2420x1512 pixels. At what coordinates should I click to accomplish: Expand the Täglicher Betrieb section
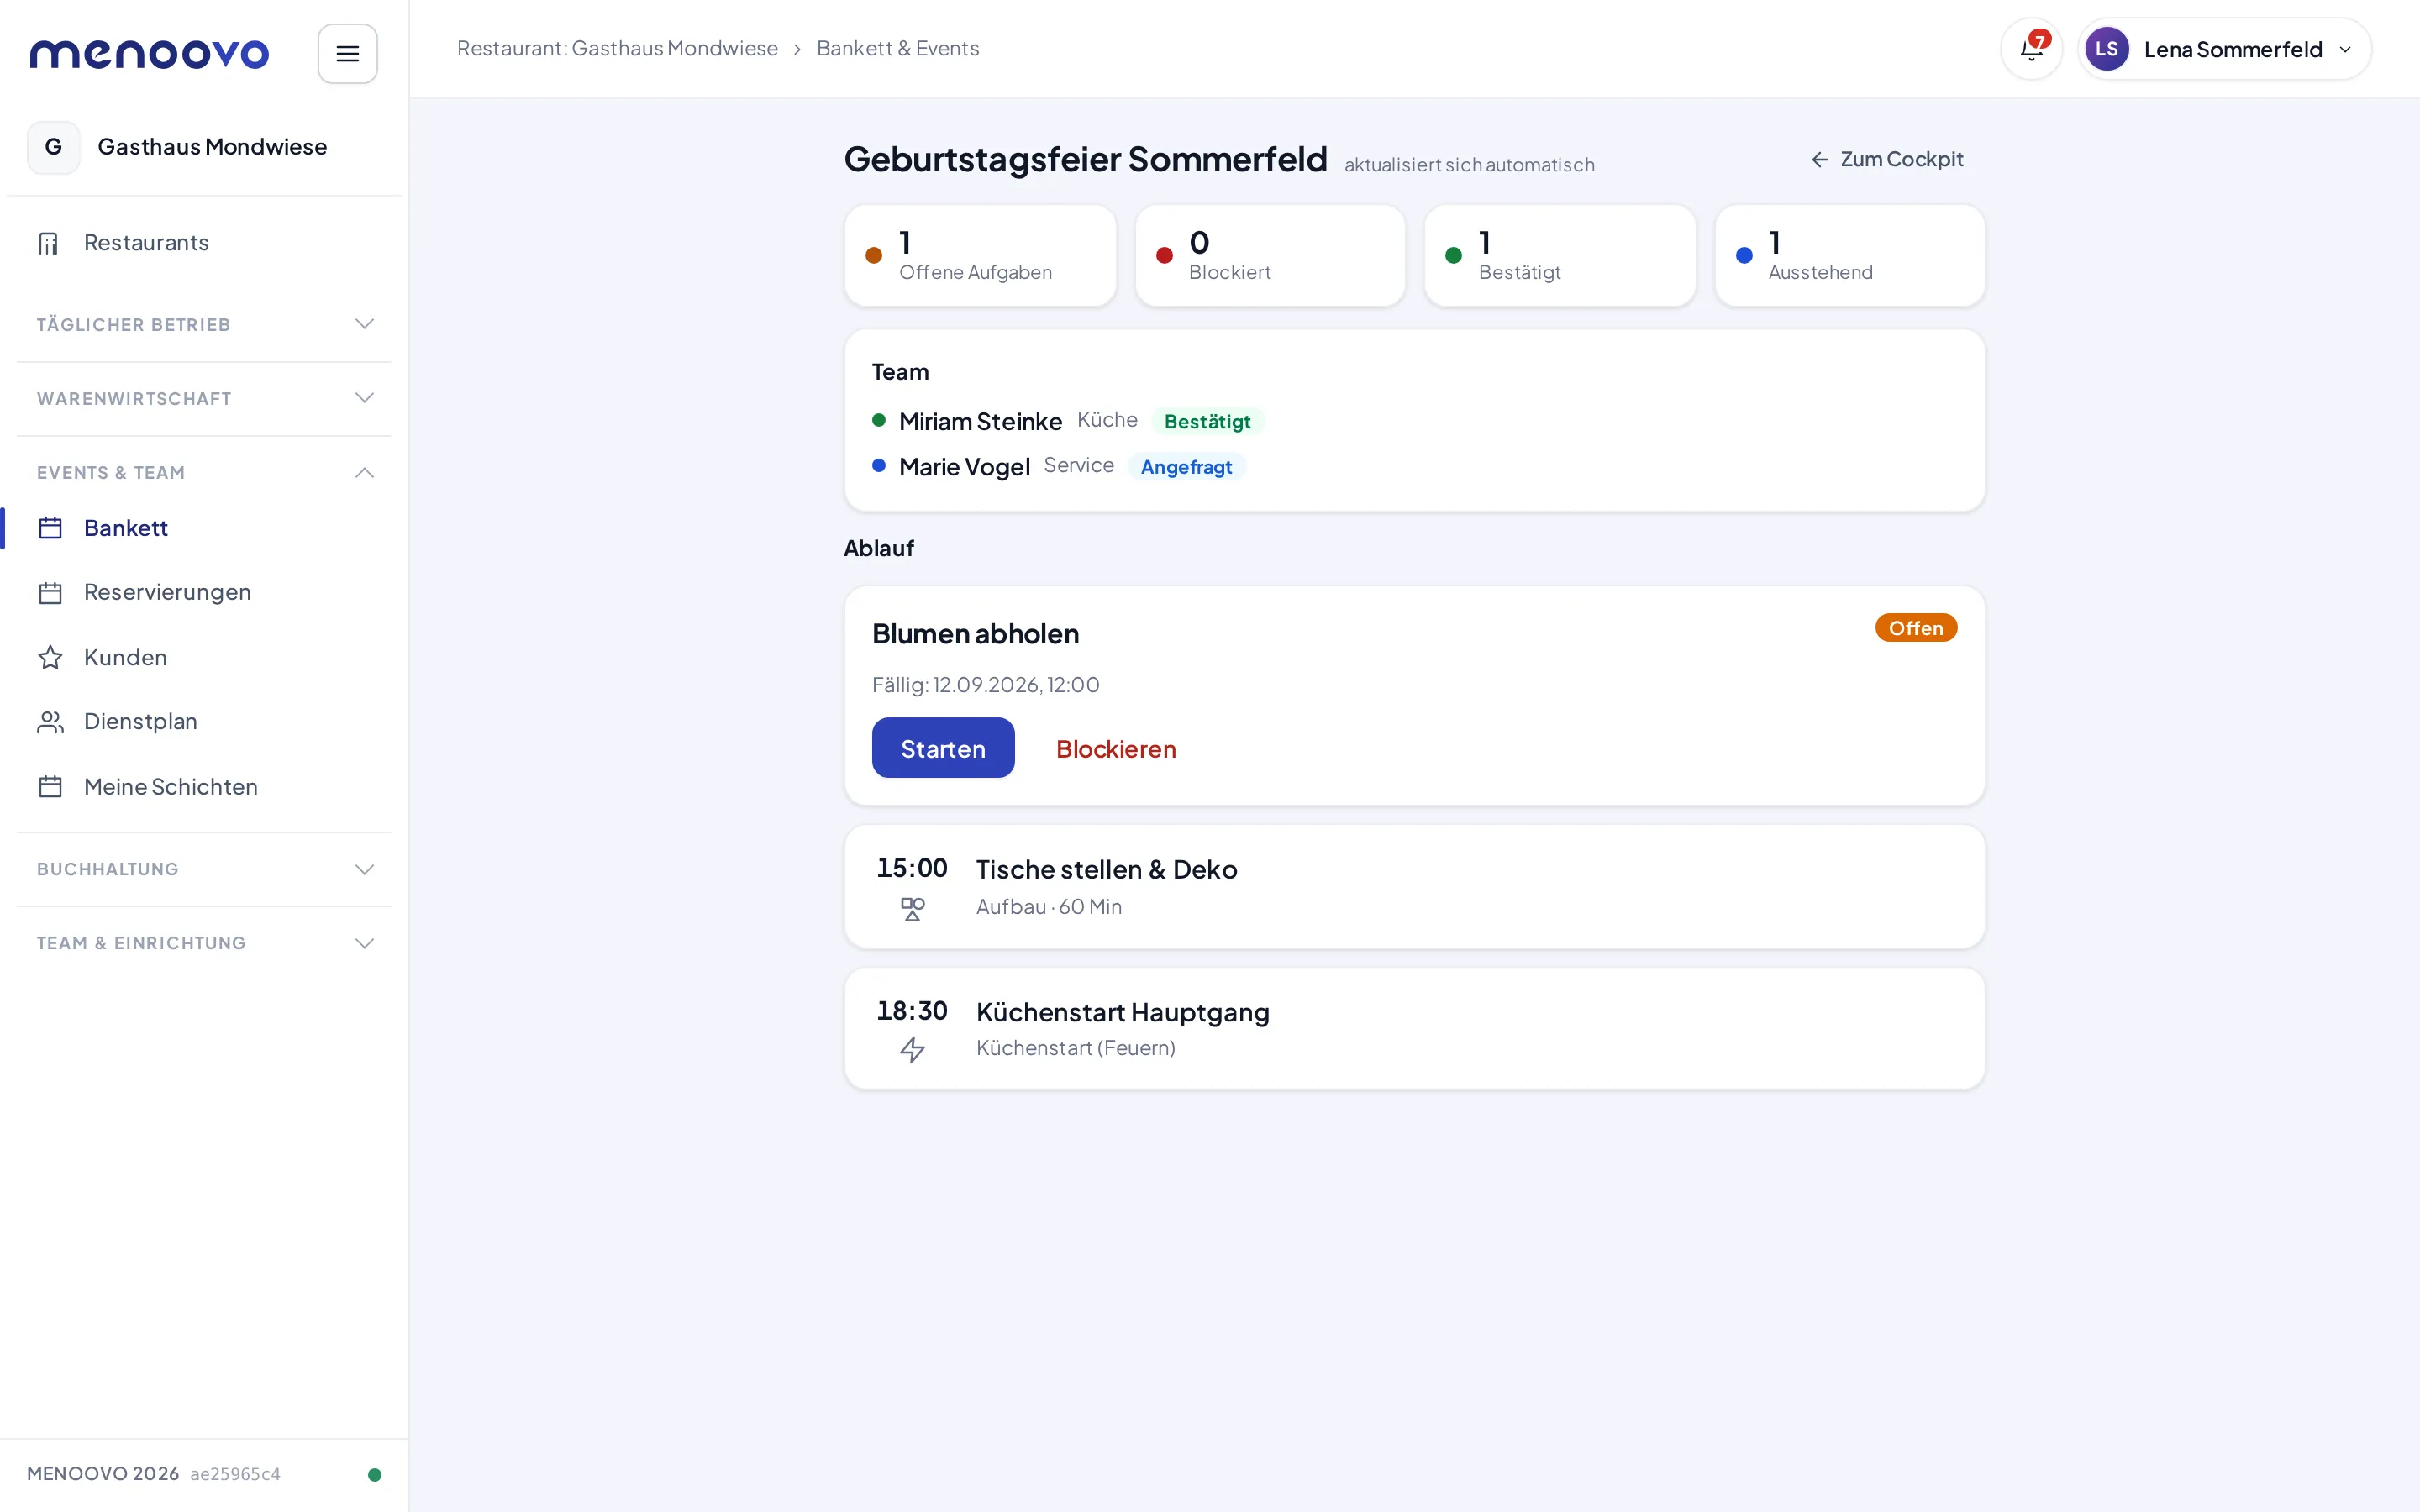click(204, 325)
